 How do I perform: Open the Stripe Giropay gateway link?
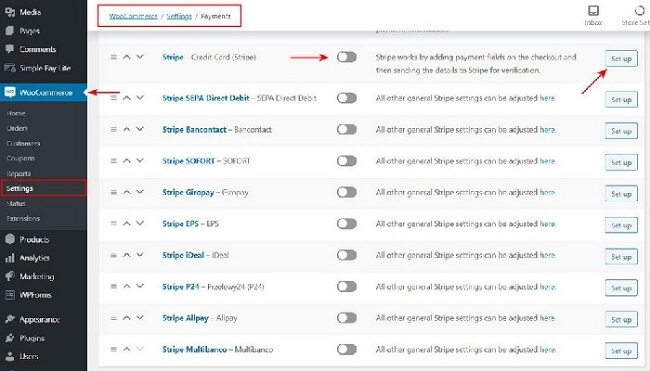[188, 192]
